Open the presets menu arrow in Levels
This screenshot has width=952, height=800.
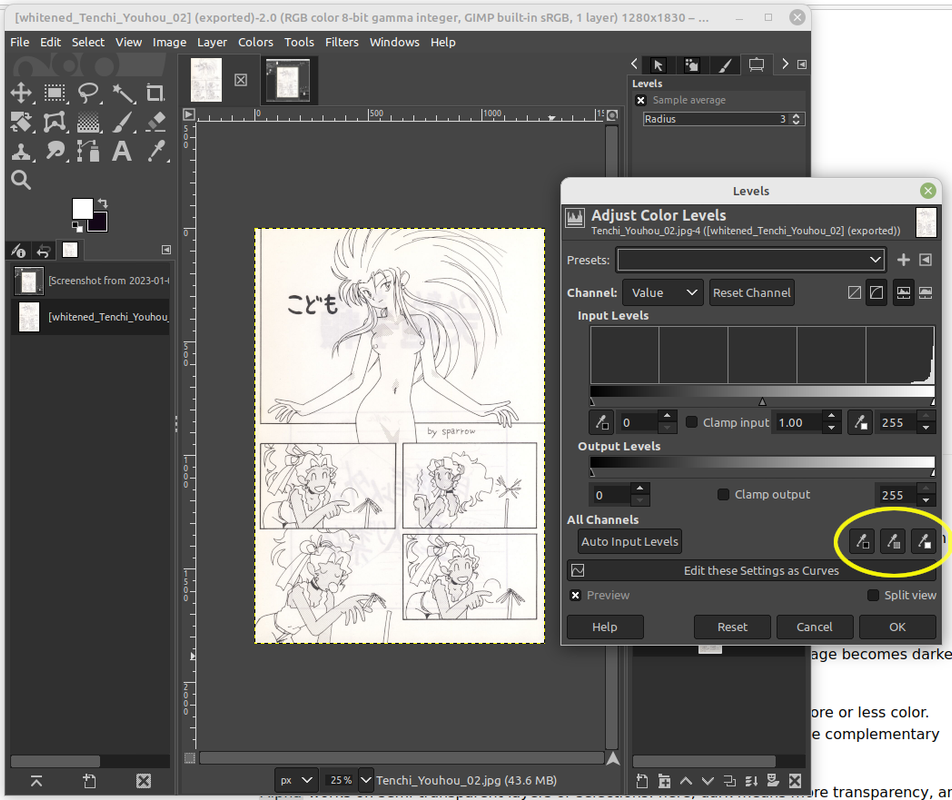925,260
